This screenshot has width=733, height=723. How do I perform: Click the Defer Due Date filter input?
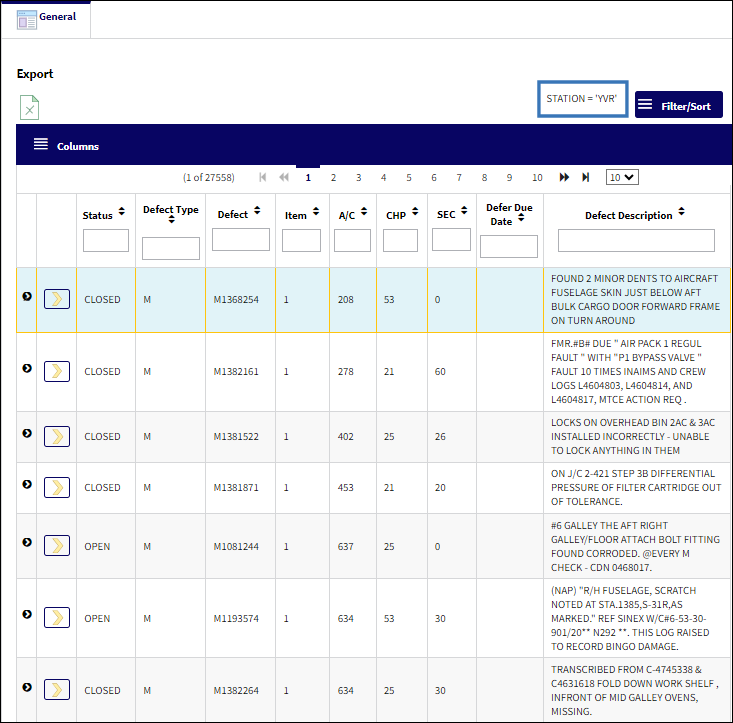point(509,246)
